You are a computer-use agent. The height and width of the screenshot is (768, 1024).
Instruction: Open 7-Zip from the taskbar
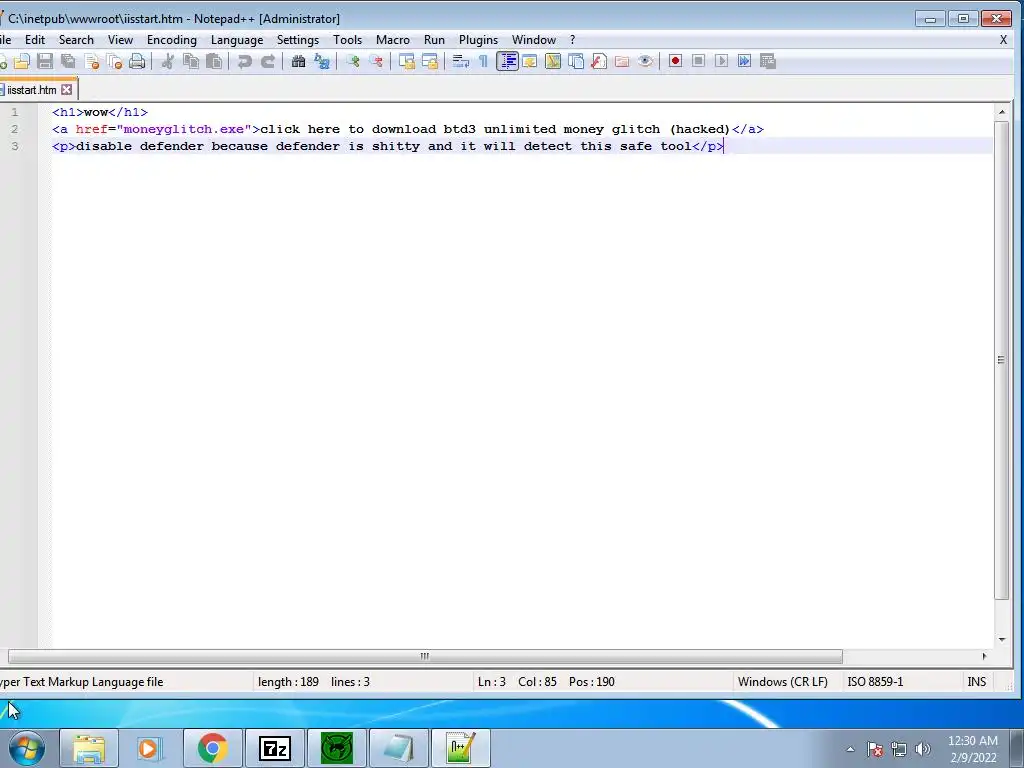[274, 748]
